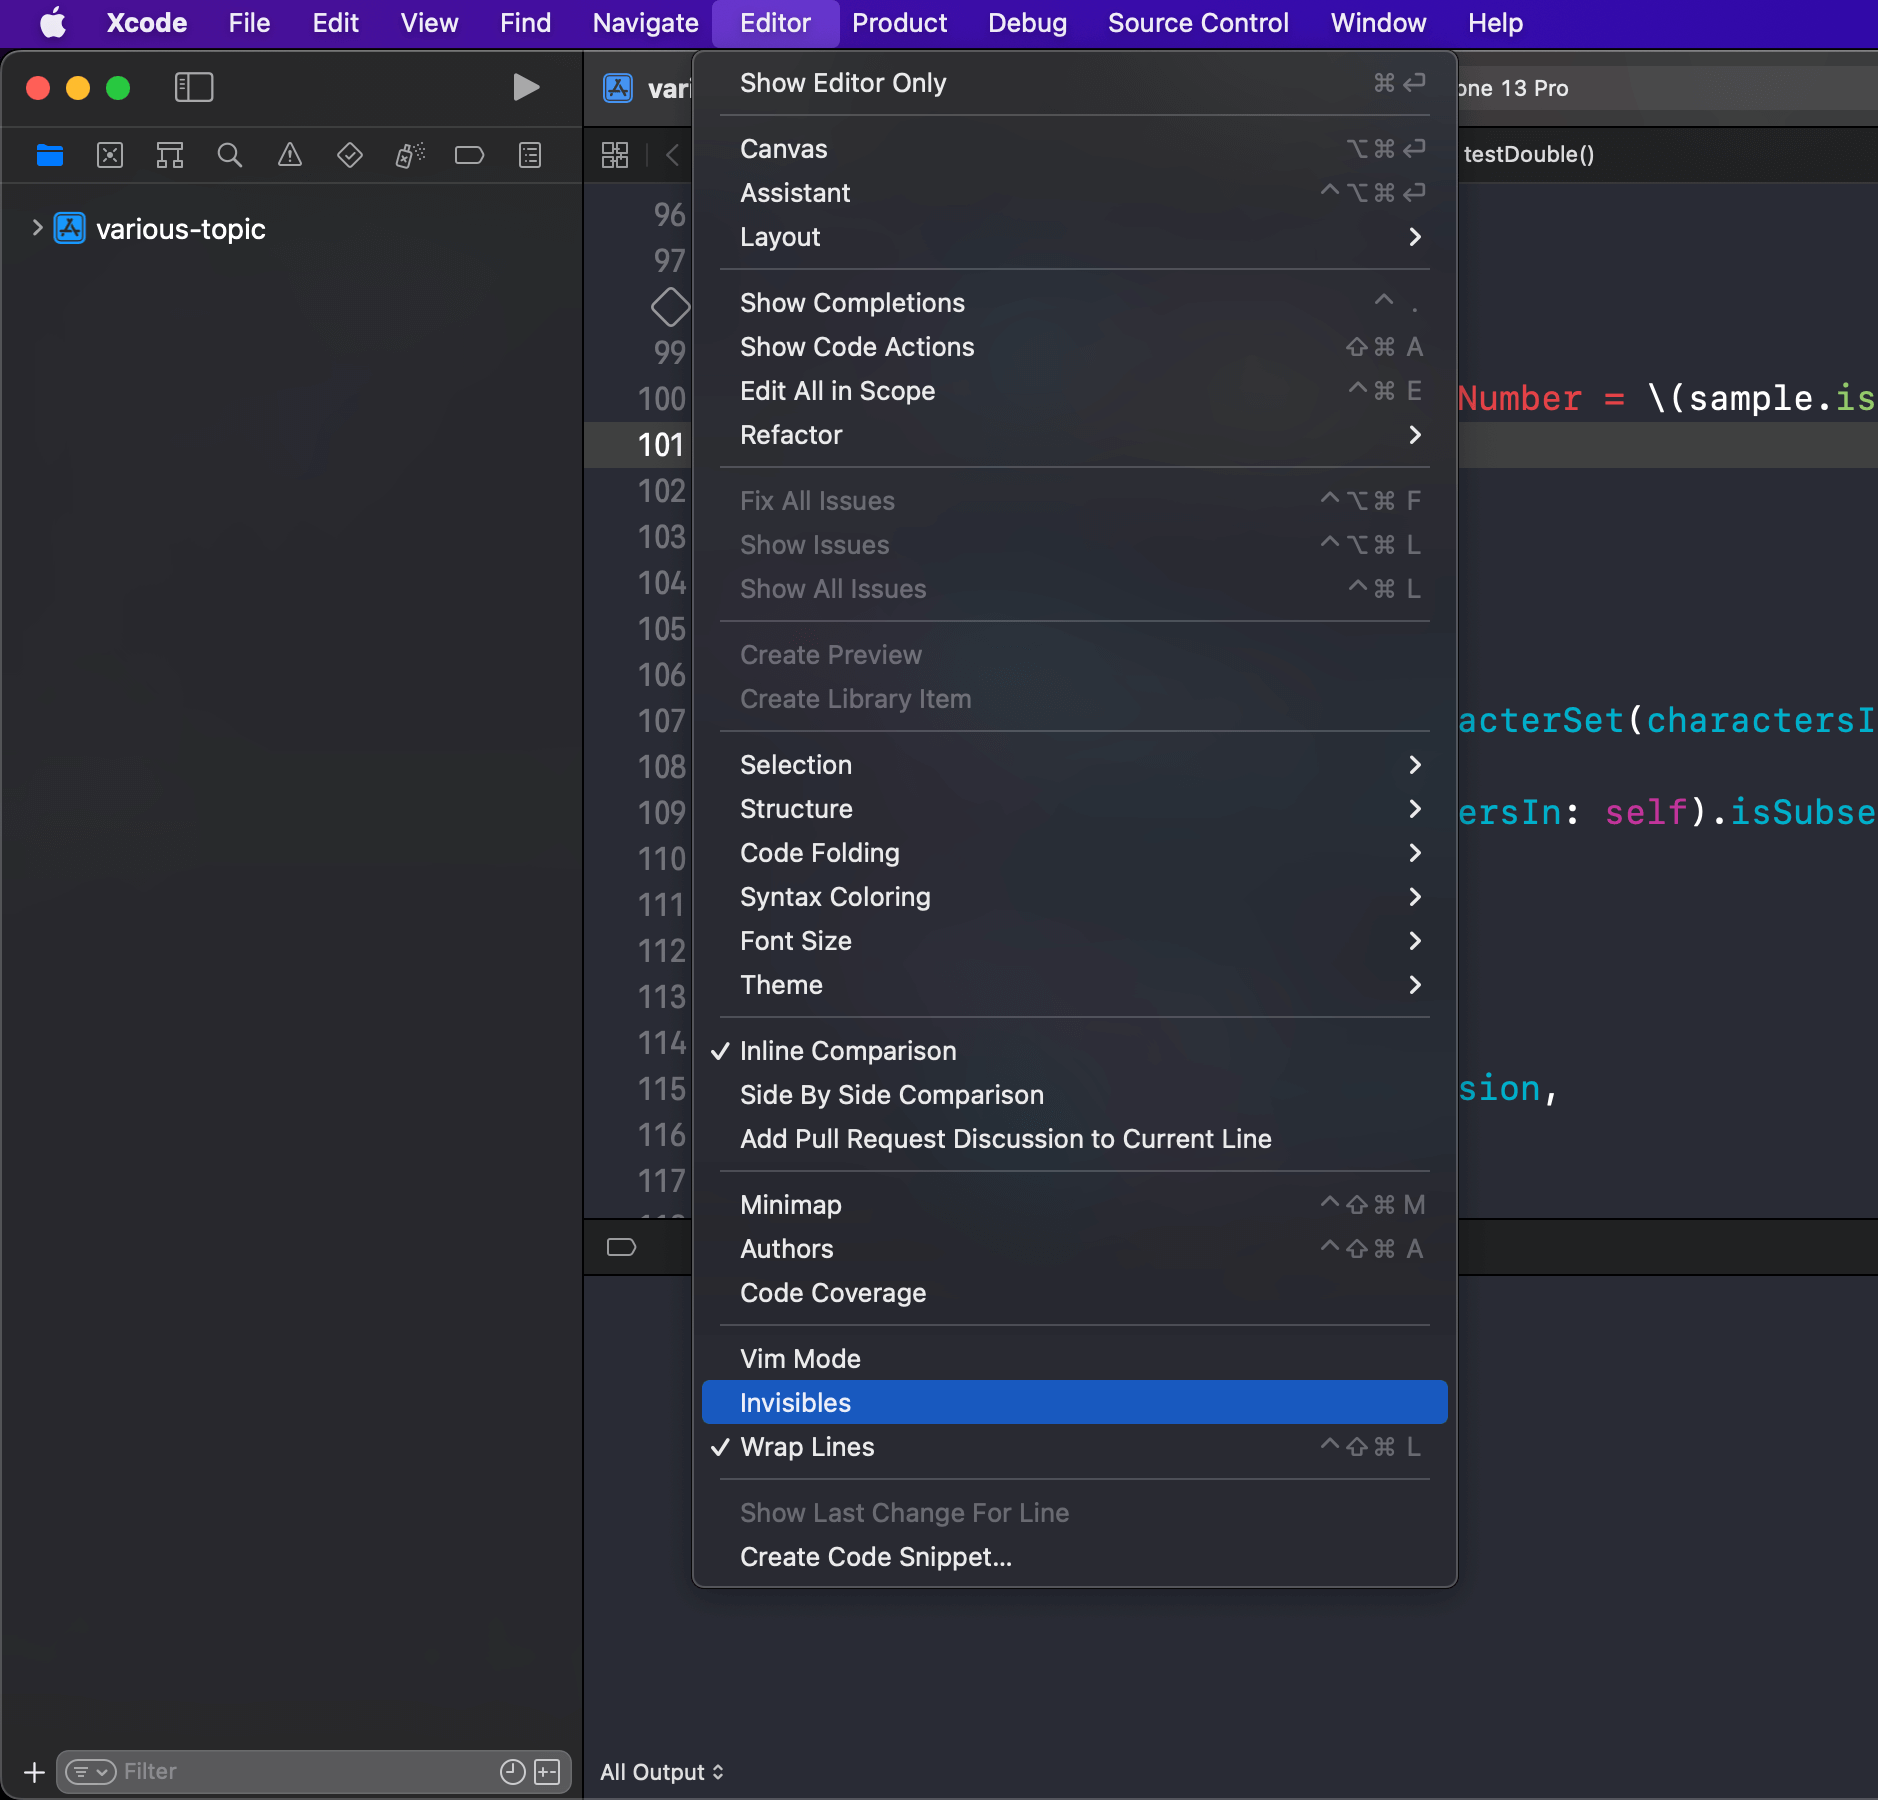Uncheck Inline Comparison in the menu

[x=846, y=1050]
